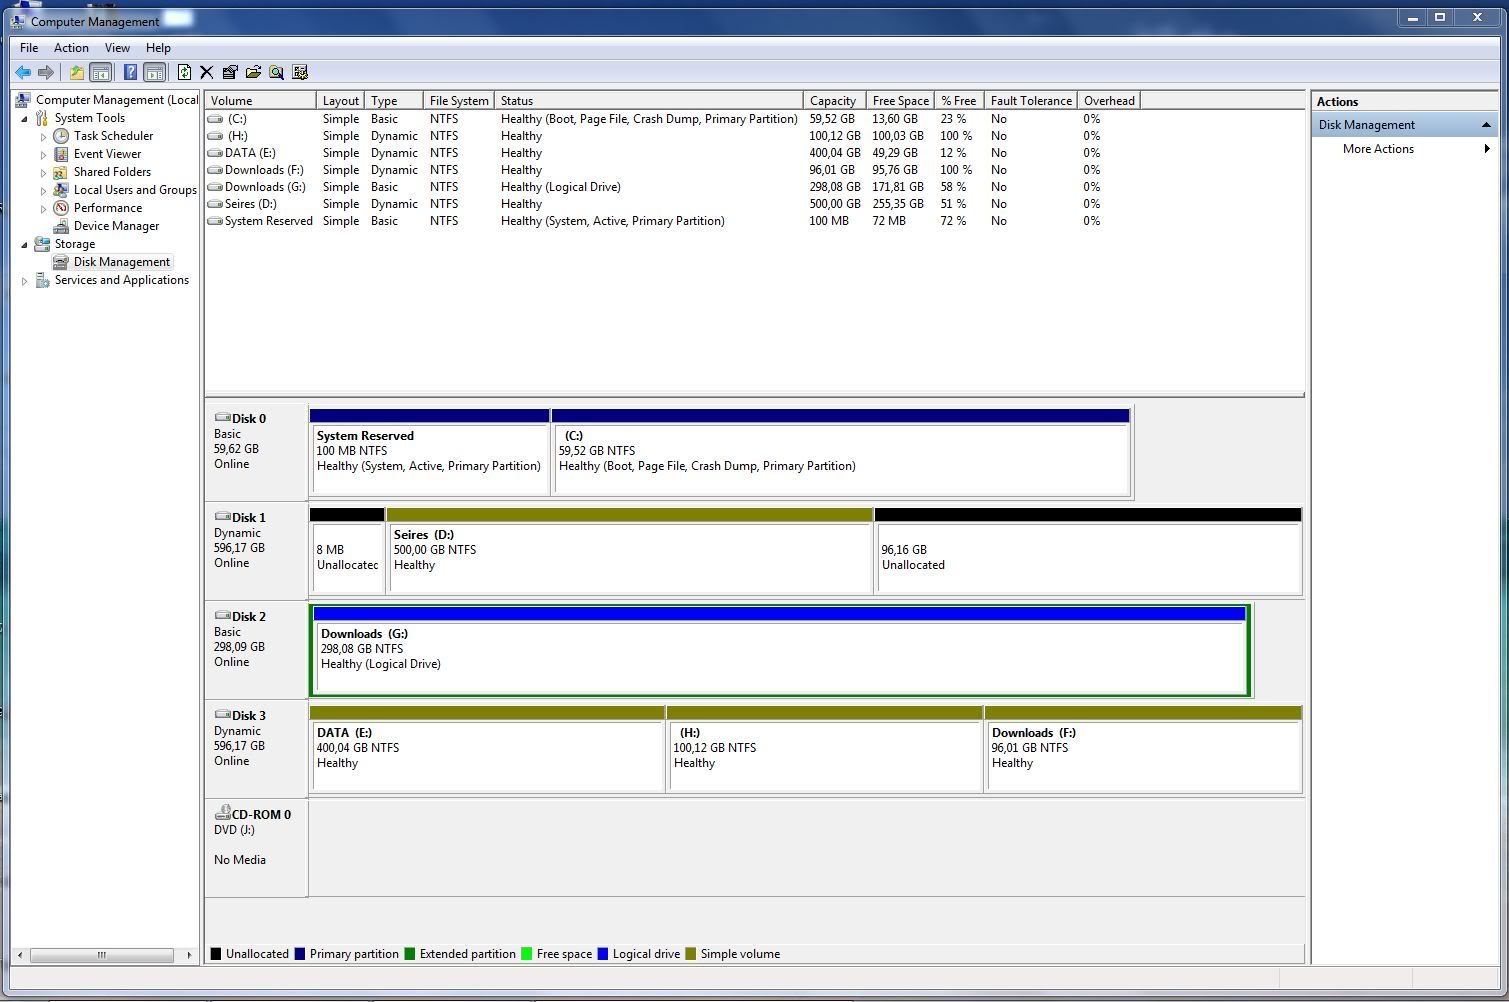Expand the More Actions submenu arrow
The height and width of the screenshot is (1002, 1509).
pos(1487,149)
